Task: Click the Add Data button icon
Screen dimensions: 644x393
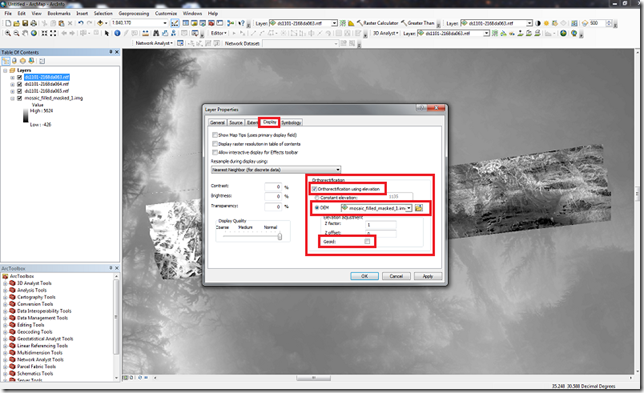Action: pyautogui.click(x=100, y=23)
